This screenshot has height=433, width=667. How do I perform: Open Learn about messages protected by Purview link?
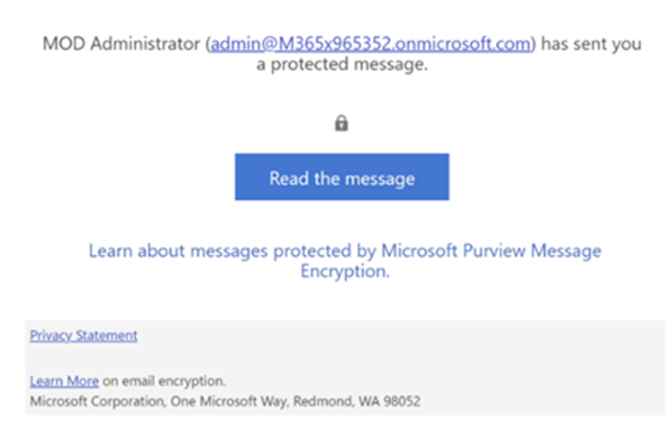click(345, 261)
